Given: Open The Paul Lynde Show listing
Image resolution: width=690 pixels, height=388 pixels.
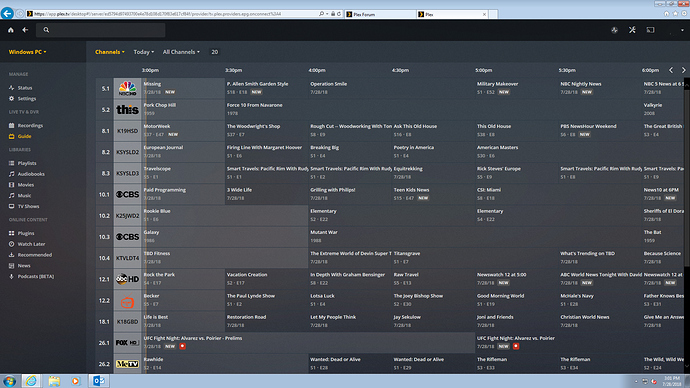Looking at the screenshot, I should [266, 300].
